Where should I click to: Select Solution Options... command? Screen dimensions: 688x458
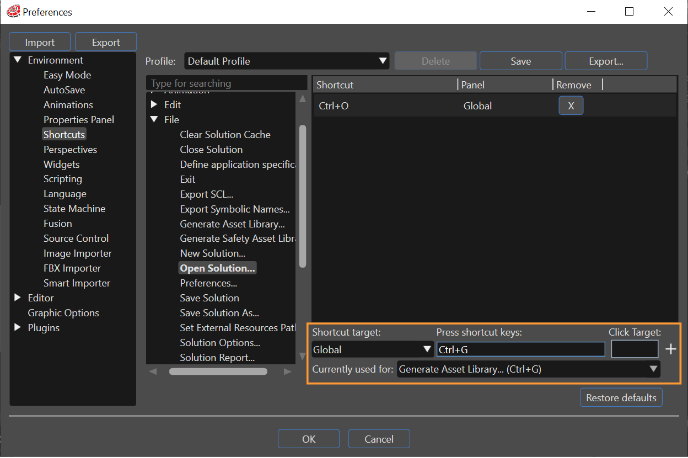[220, 343]
